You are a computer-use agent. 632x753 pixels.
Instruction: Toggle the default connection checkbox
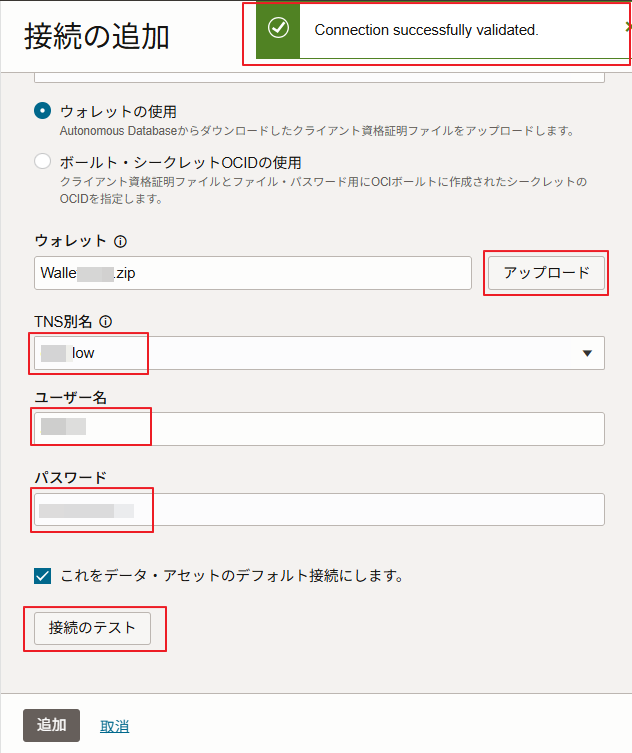(x=42, y=575)
